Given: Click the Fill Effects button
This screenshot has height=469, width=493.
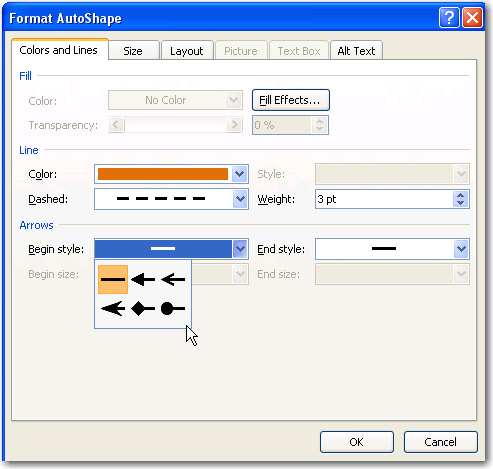Looking at the screenshot, I should click(291, 100).
